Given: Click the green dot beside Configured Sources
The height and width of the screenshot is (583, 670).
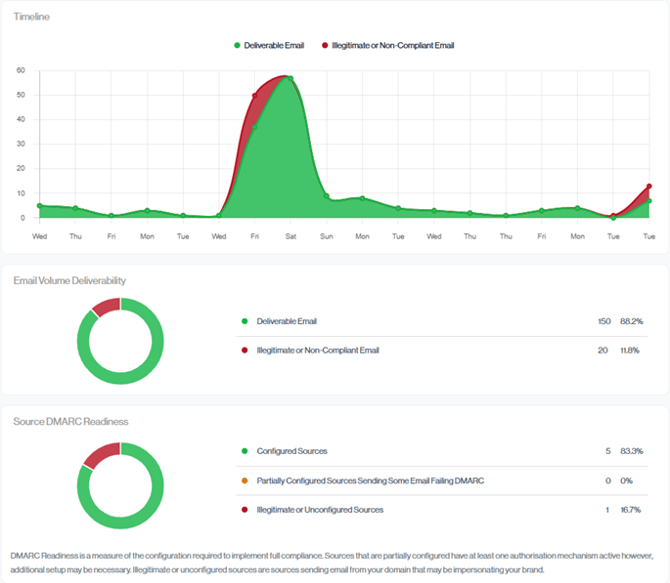Looking at the screenshot, I should click(x=243, y=452).
